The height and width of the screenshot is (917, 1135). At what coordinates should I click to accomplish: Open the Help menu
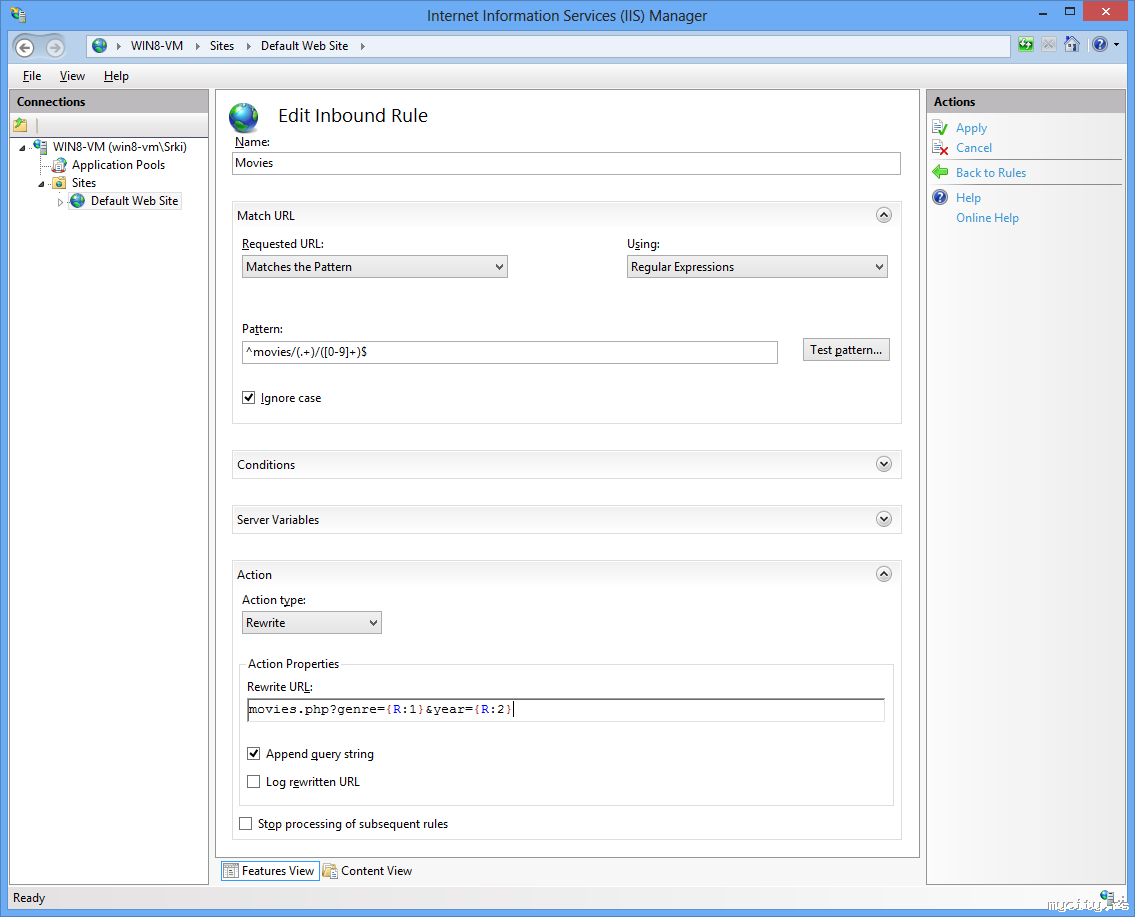pos(116,76)
